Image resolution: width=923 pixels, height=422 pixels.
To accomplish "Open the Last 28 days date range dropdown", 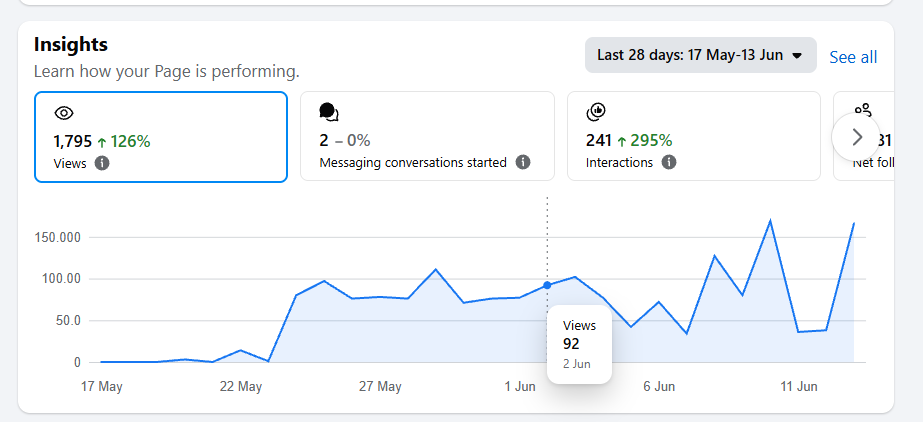I will click(700, 55).
